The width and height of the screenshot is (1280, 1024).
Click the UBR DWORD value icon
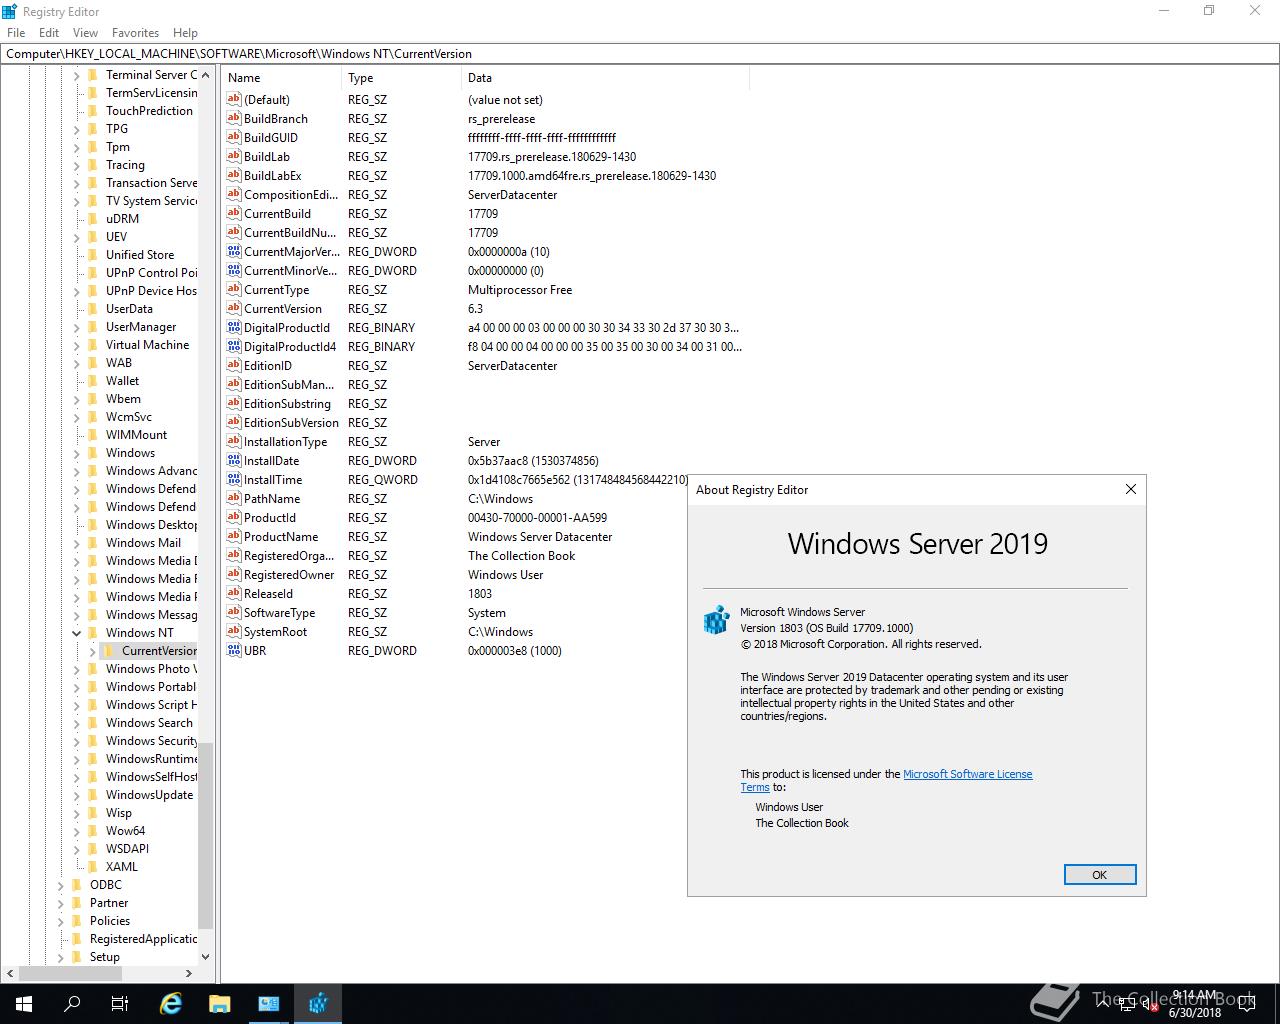pos(234,650)
